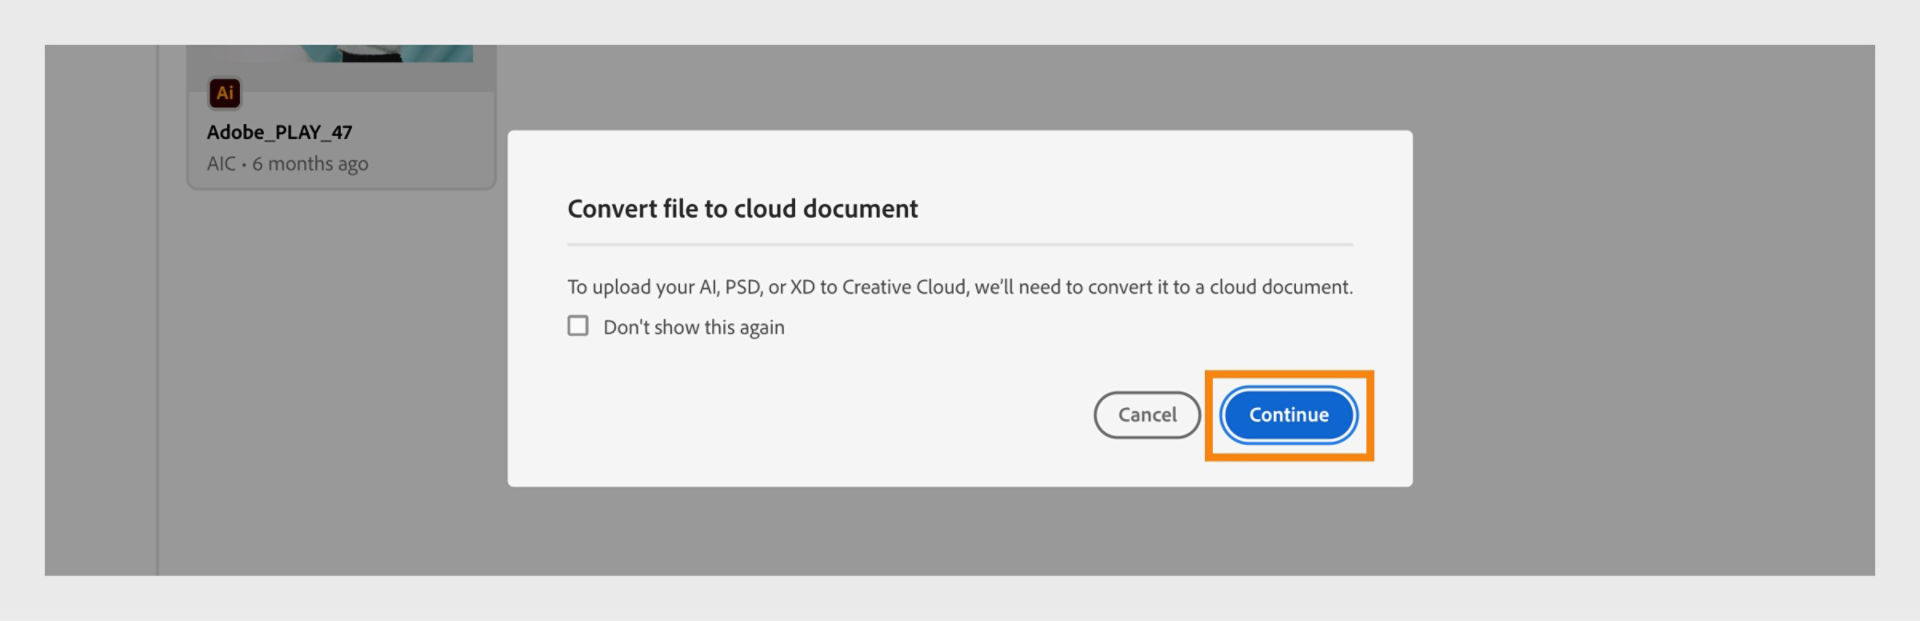
Task: Click the highlighted Continue button
Action: (1287, 415)
